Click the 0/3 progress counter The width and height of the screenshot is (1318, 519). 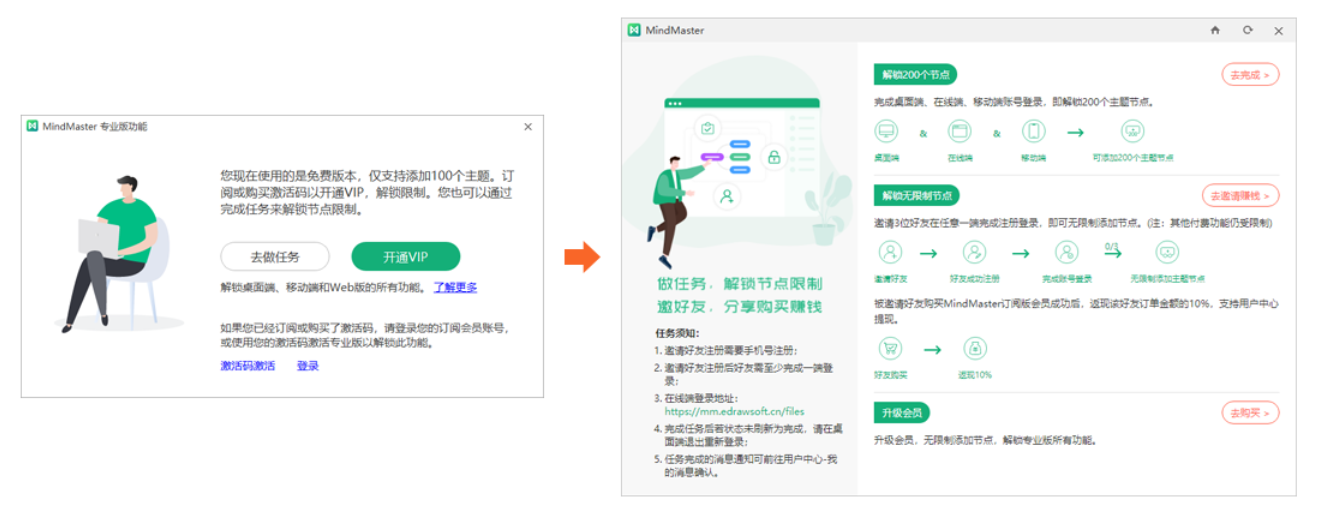1111,245
